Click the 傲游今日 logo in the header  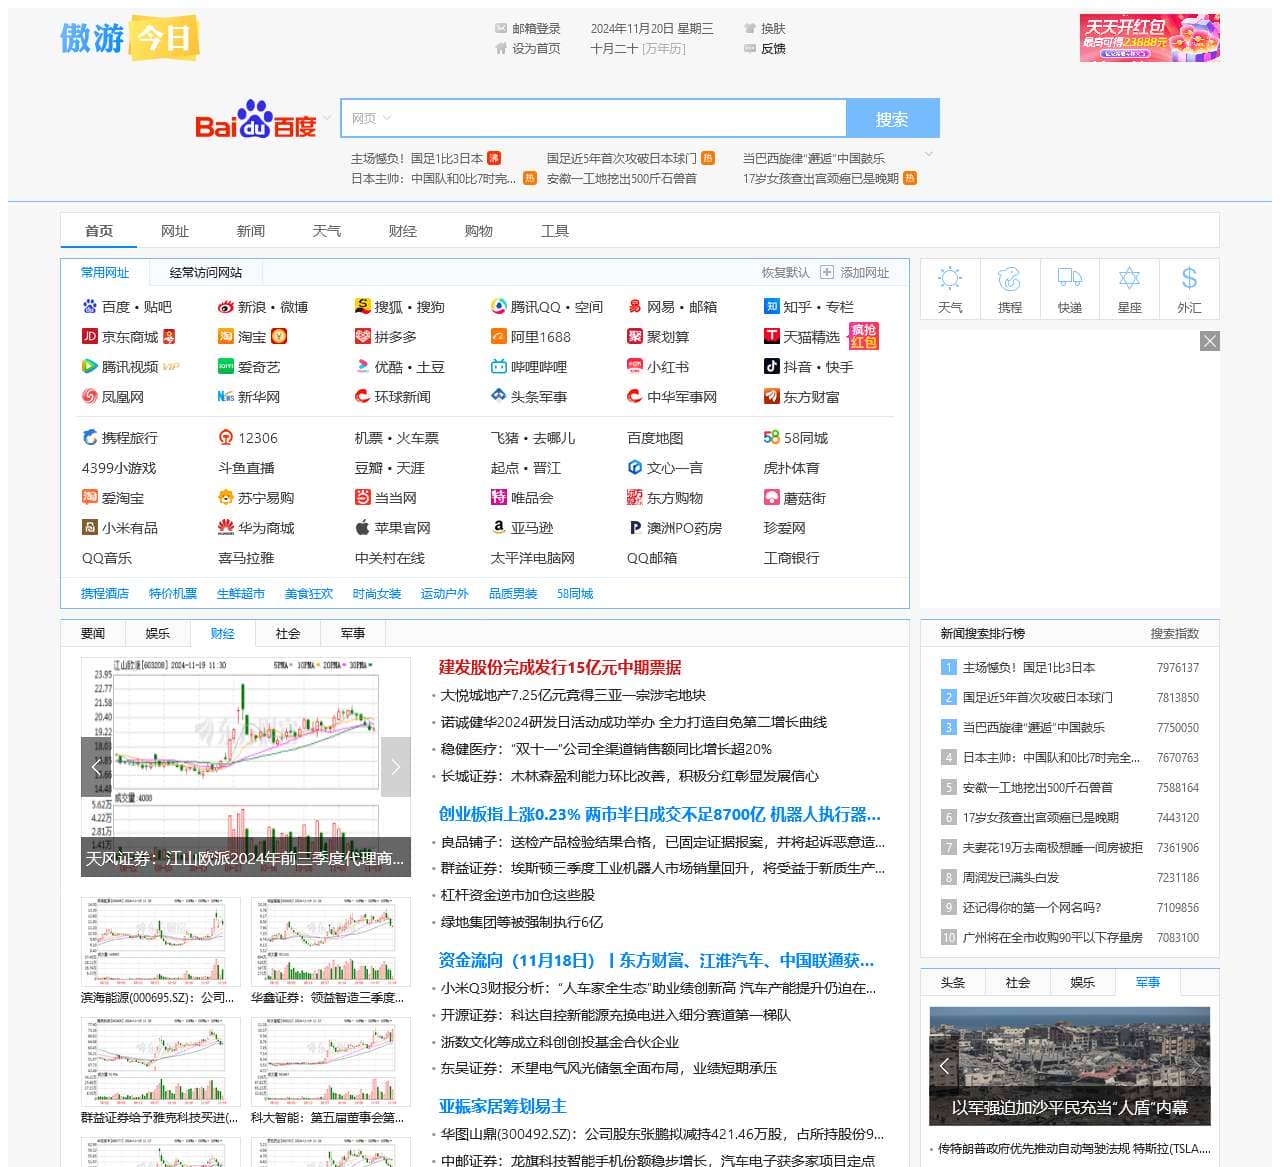click(x=130, y=38)
